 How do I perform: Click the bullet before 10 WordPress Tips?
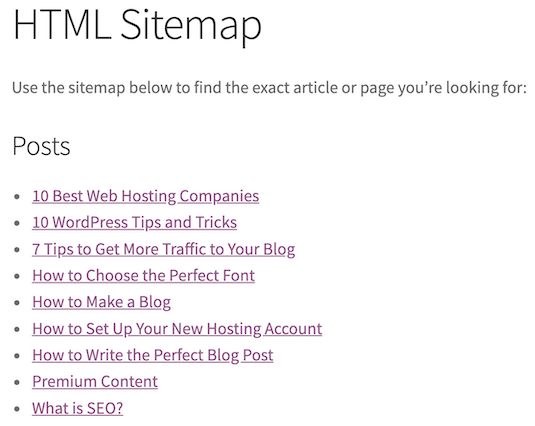[17, 223]
